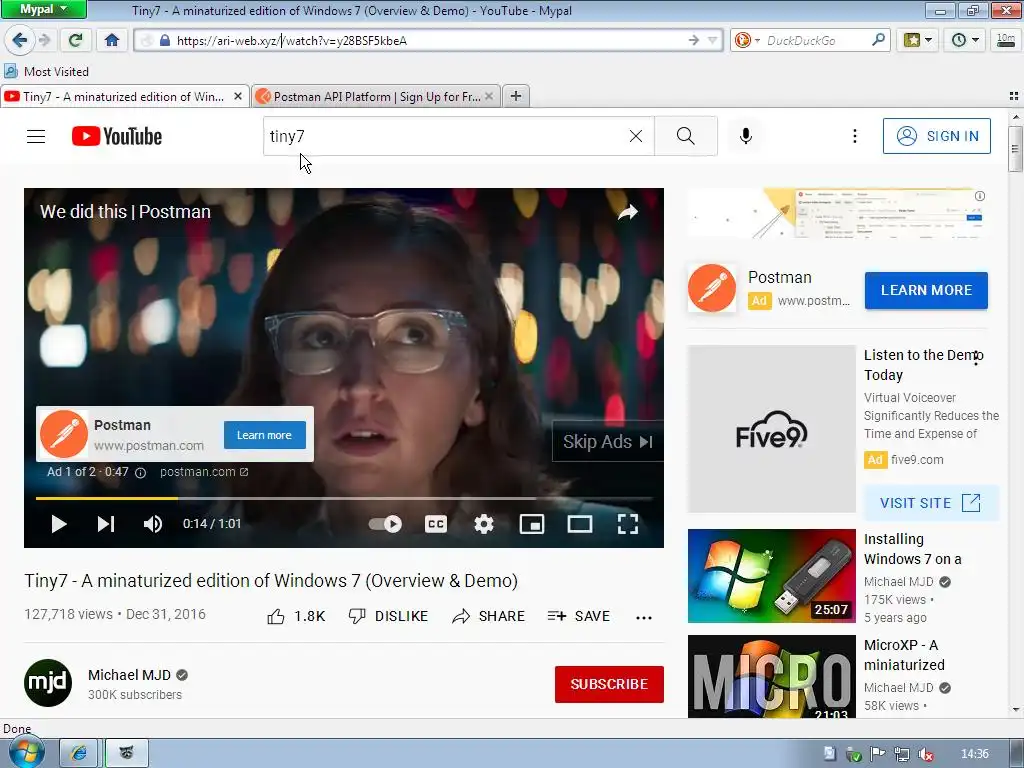This screenshot has width=1024, height=768.
Task: Open bookmarks menu dropdown
Action: tap(918, 40)
